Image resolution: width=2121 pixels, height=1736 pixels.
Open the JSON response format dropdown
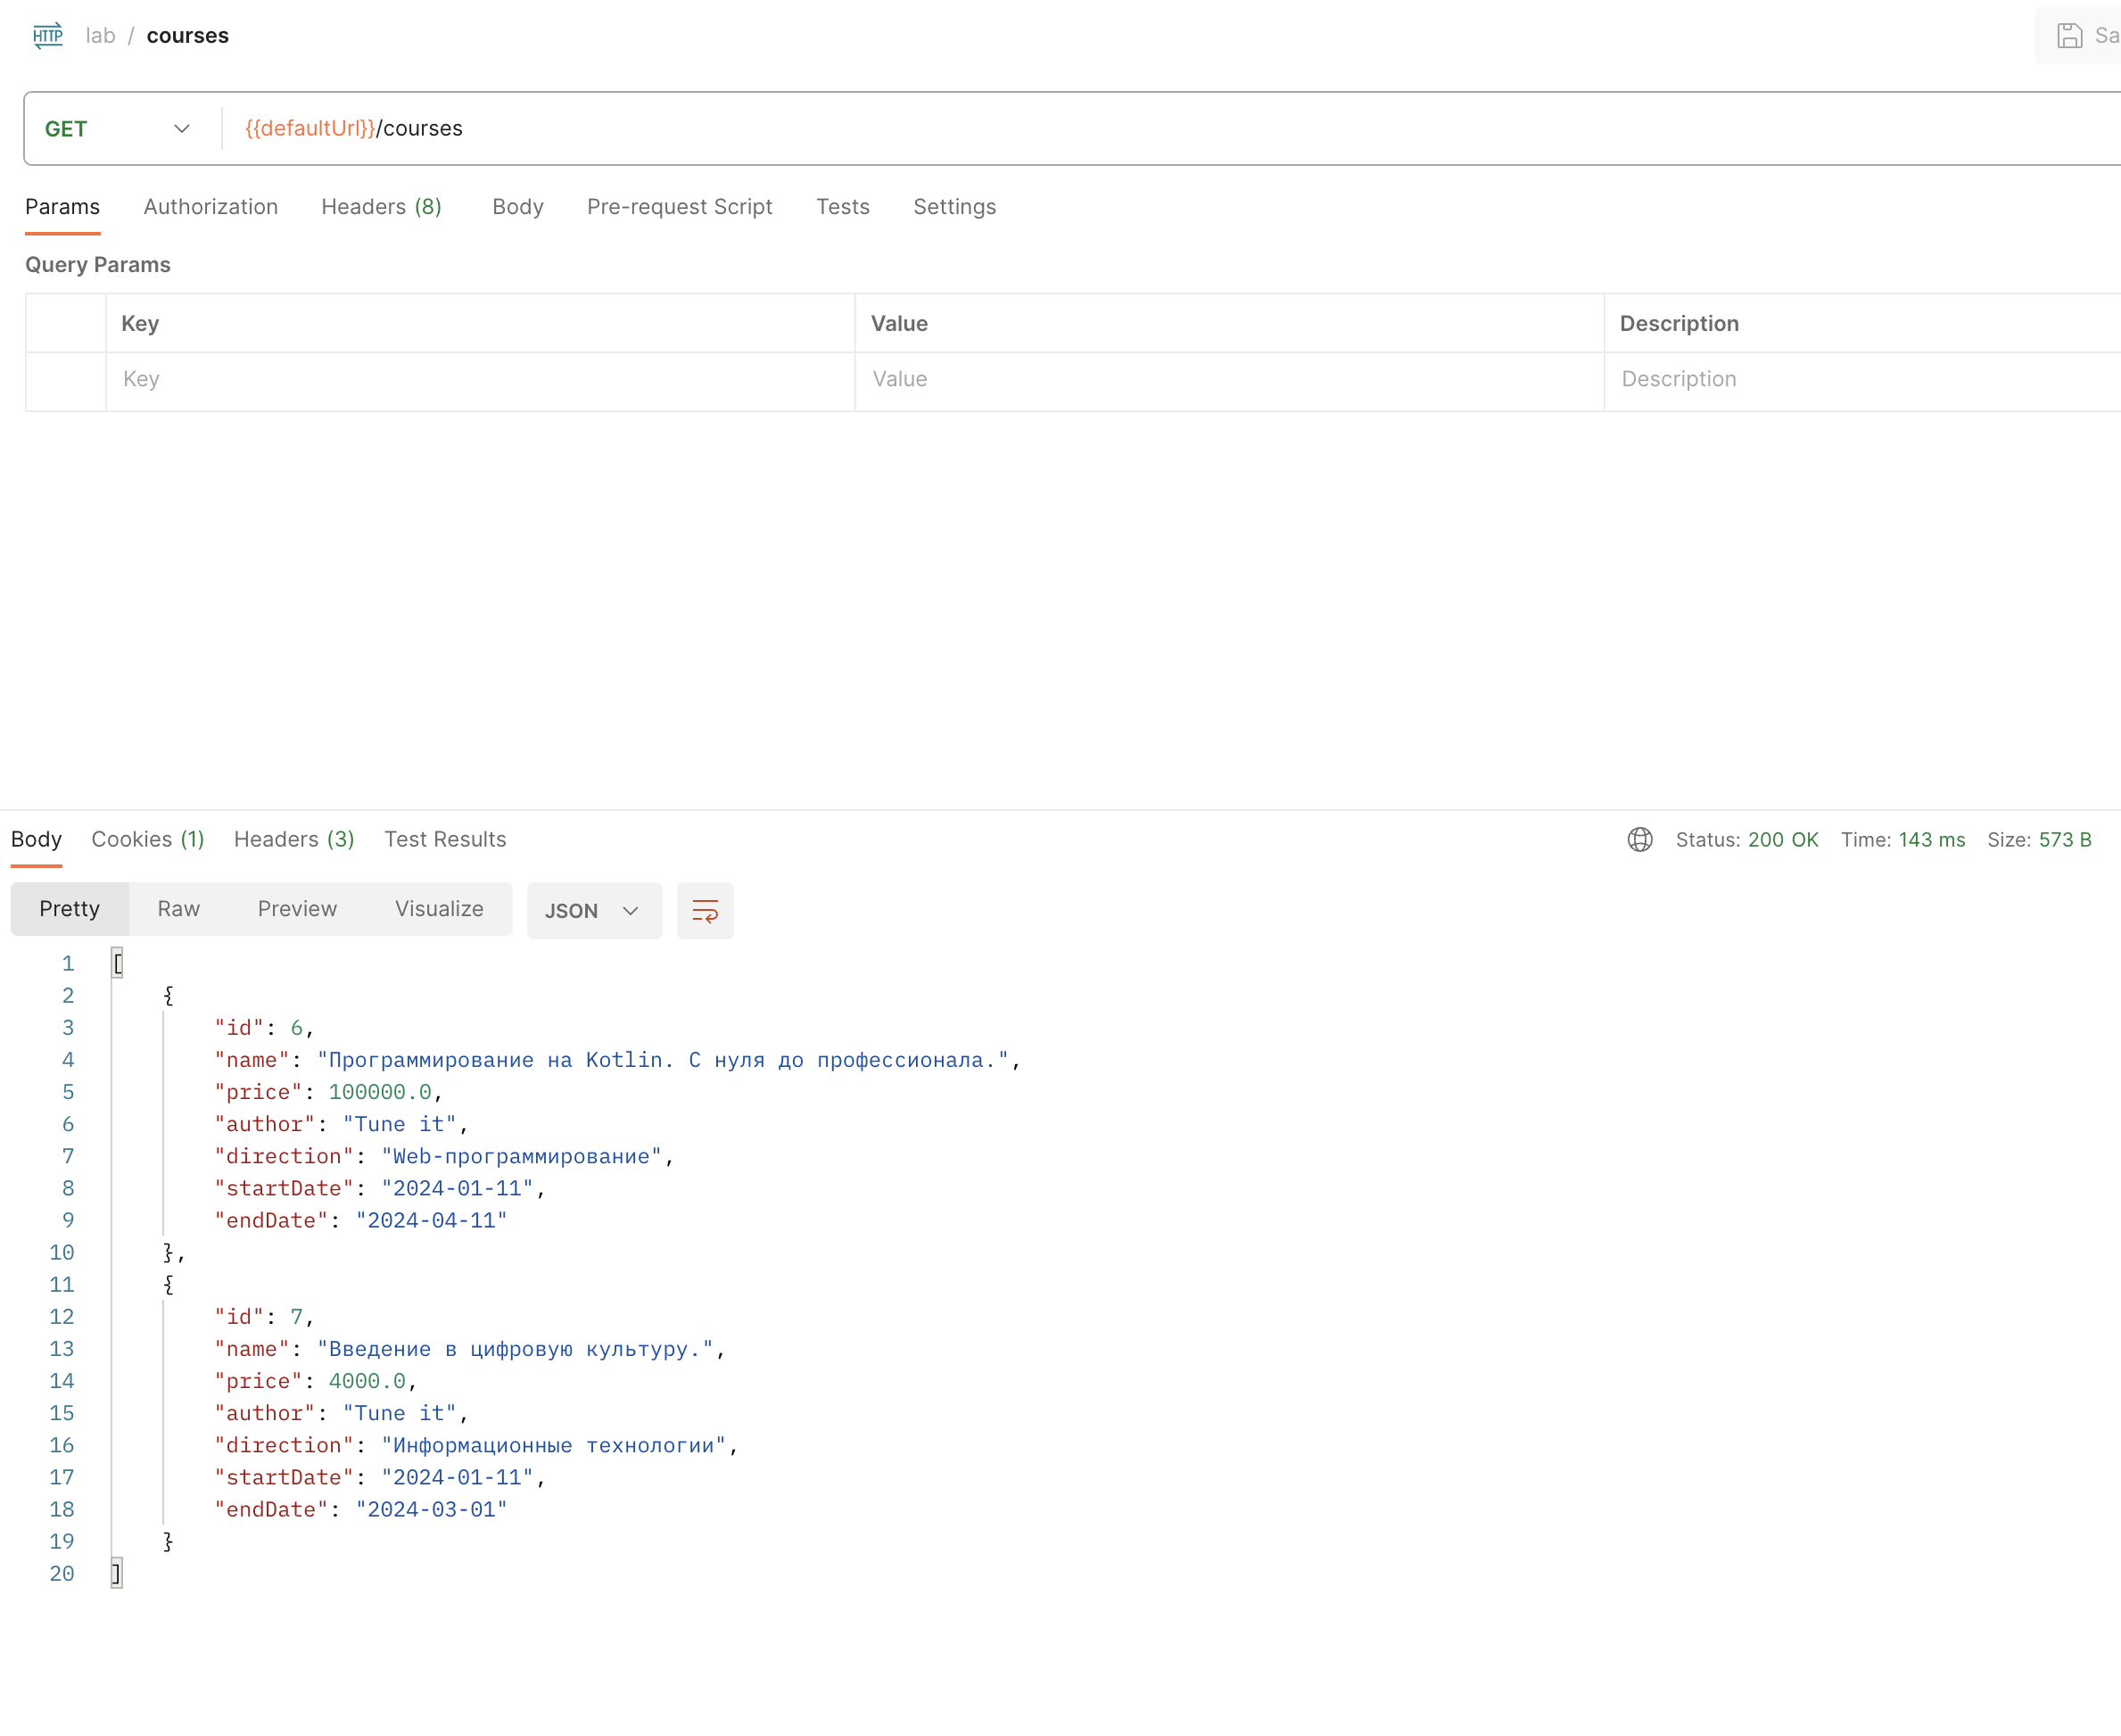pos(593,911)
